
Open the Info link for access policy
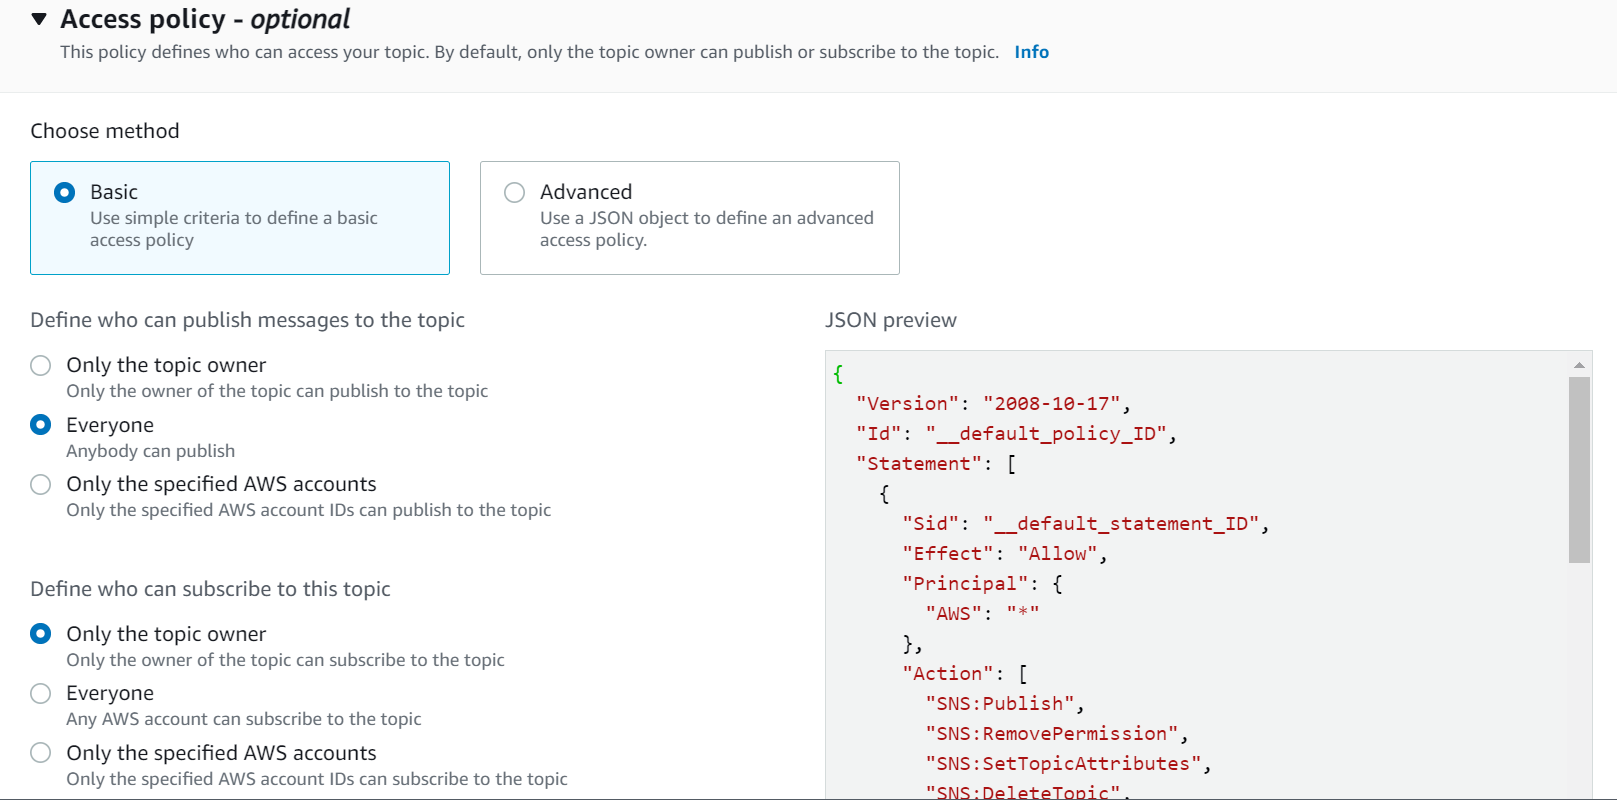pyautogui.click(x=1031, y=52)
